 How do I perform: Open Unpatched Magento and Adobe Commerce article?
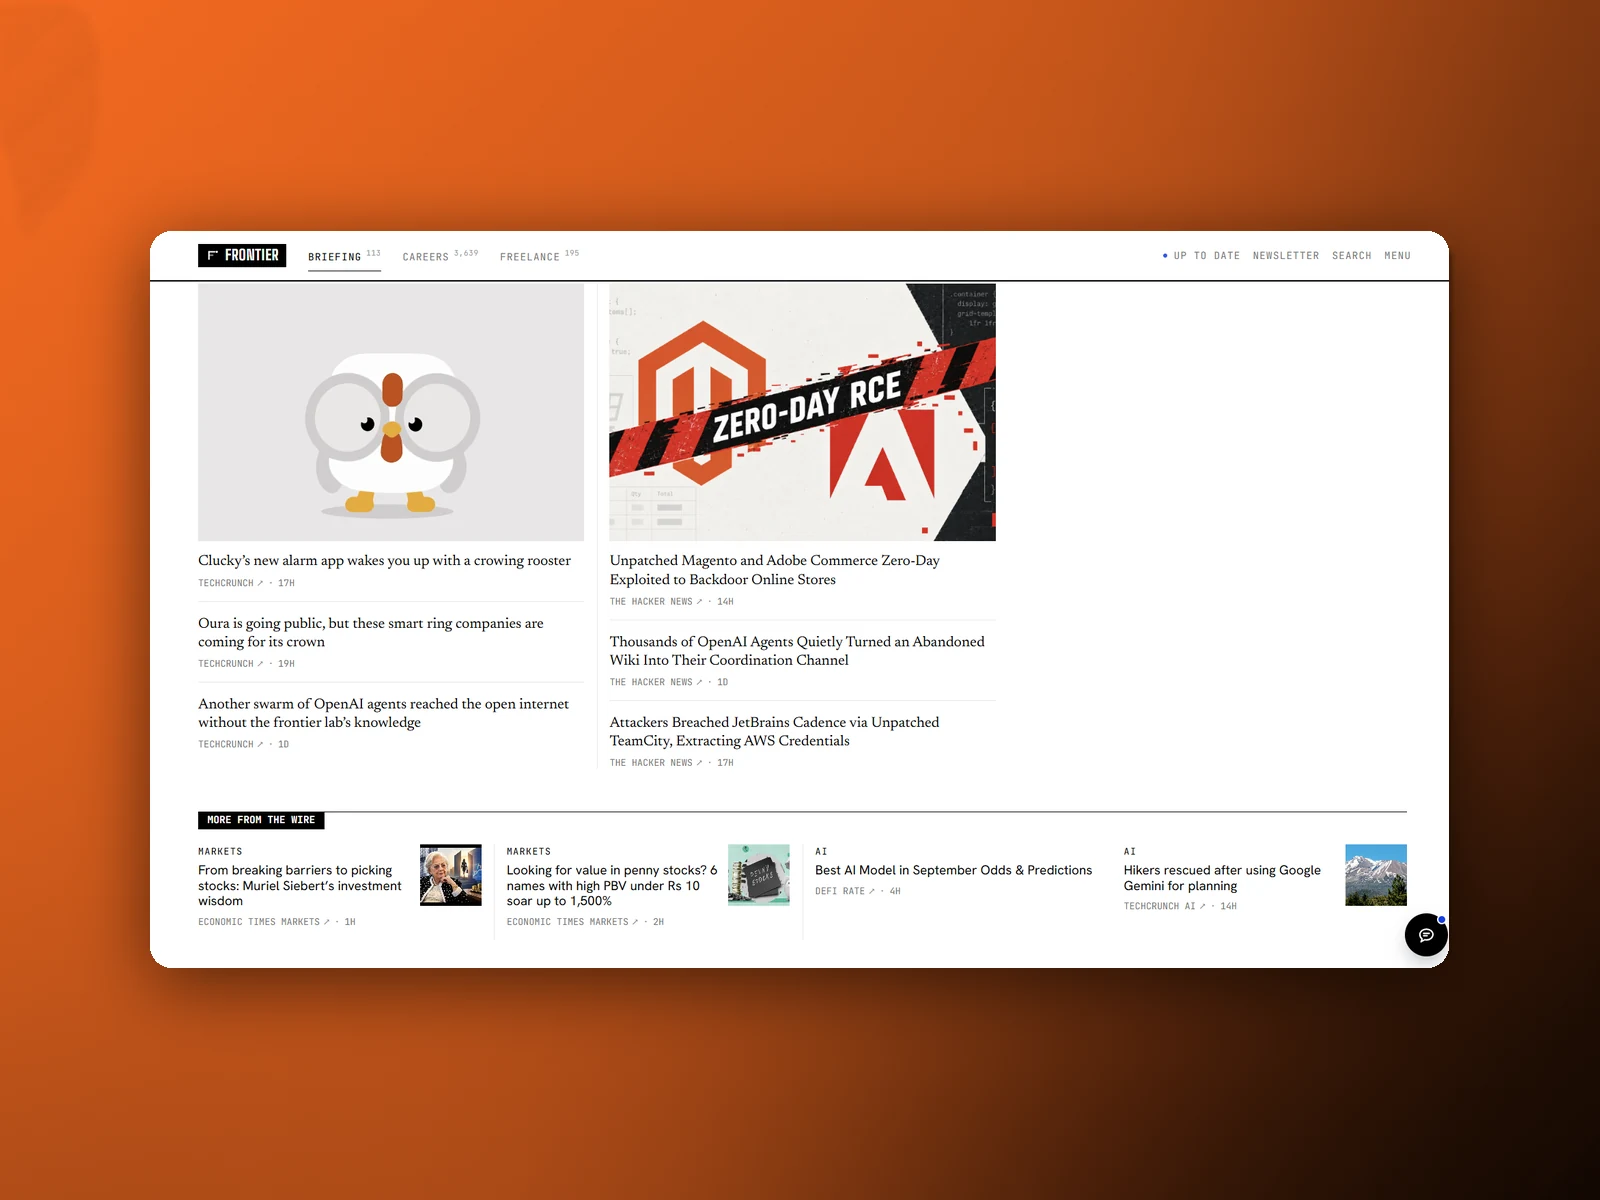[x=775, y=570]
